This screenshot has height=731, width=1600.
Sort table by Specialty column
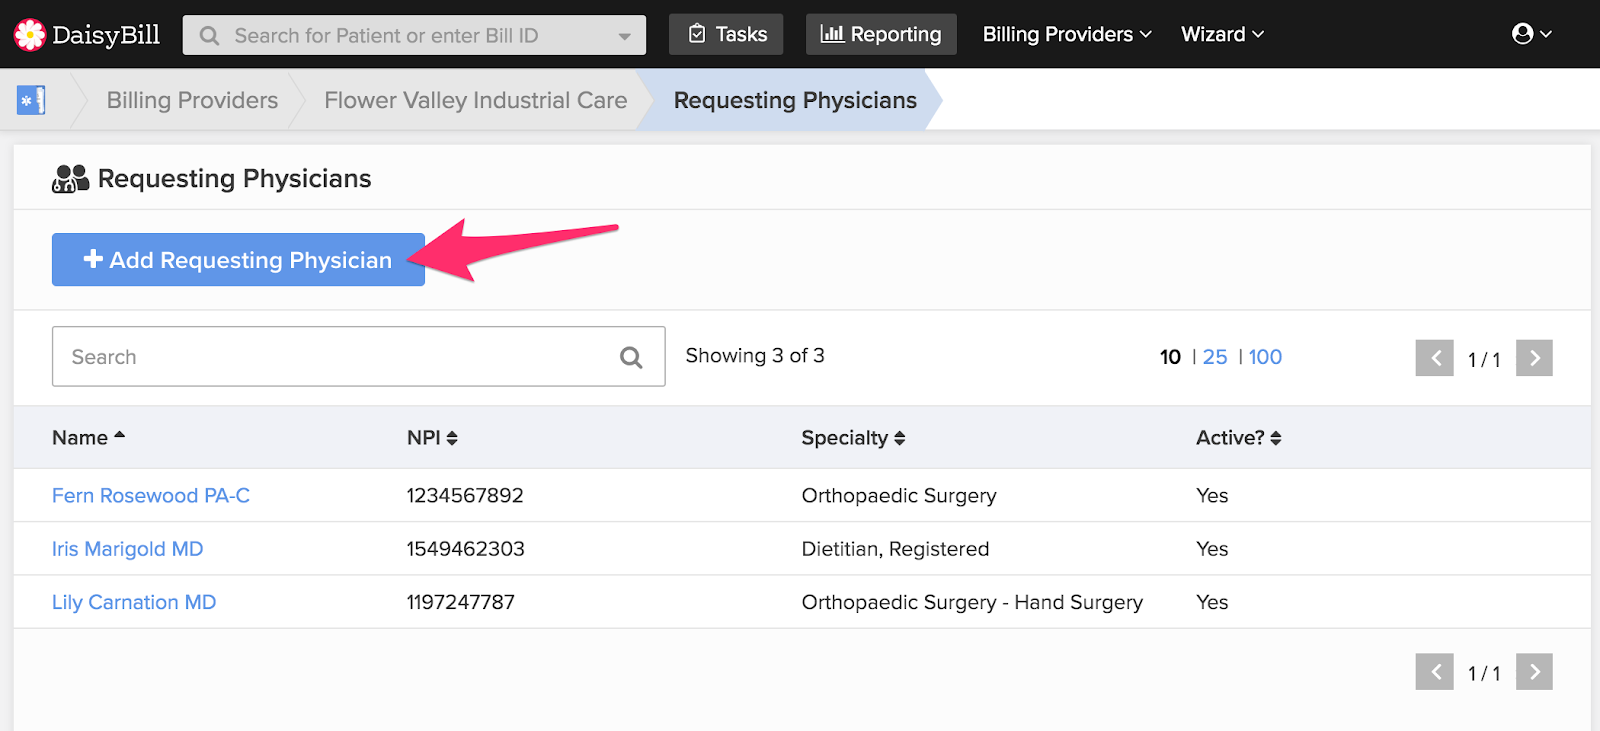[853, 438]
